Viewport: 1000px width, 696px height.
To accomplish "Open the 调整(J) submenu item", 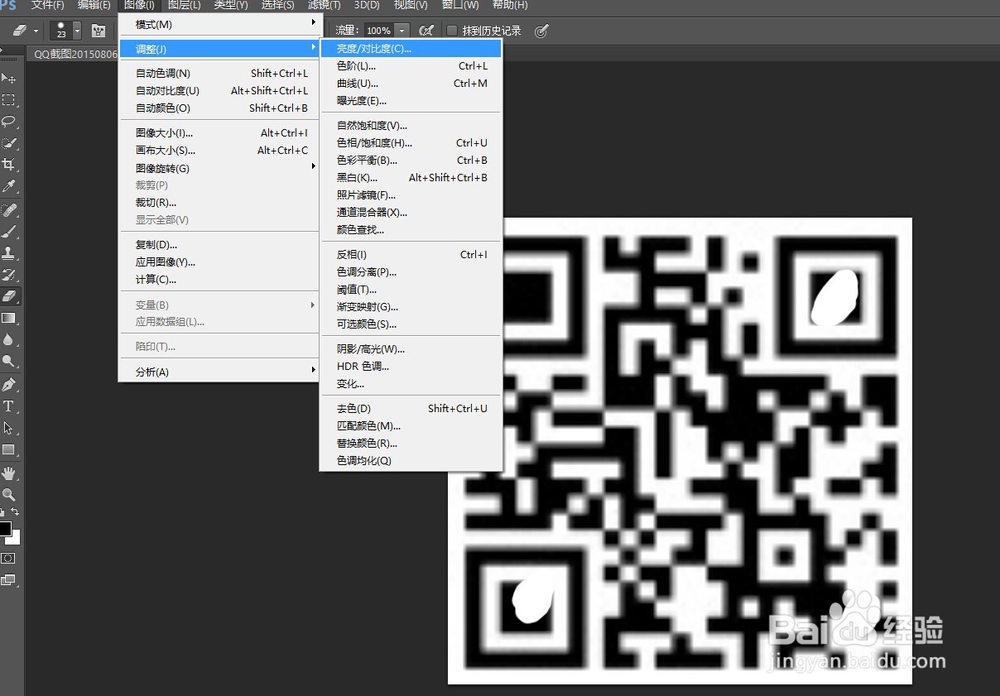I will coord(219,49).
